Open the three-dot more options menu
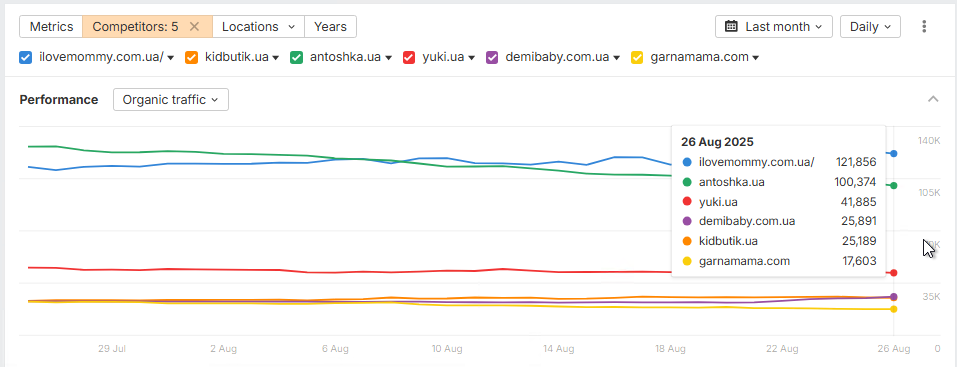This screenshot has width=957, height=367. coord(924,26)
